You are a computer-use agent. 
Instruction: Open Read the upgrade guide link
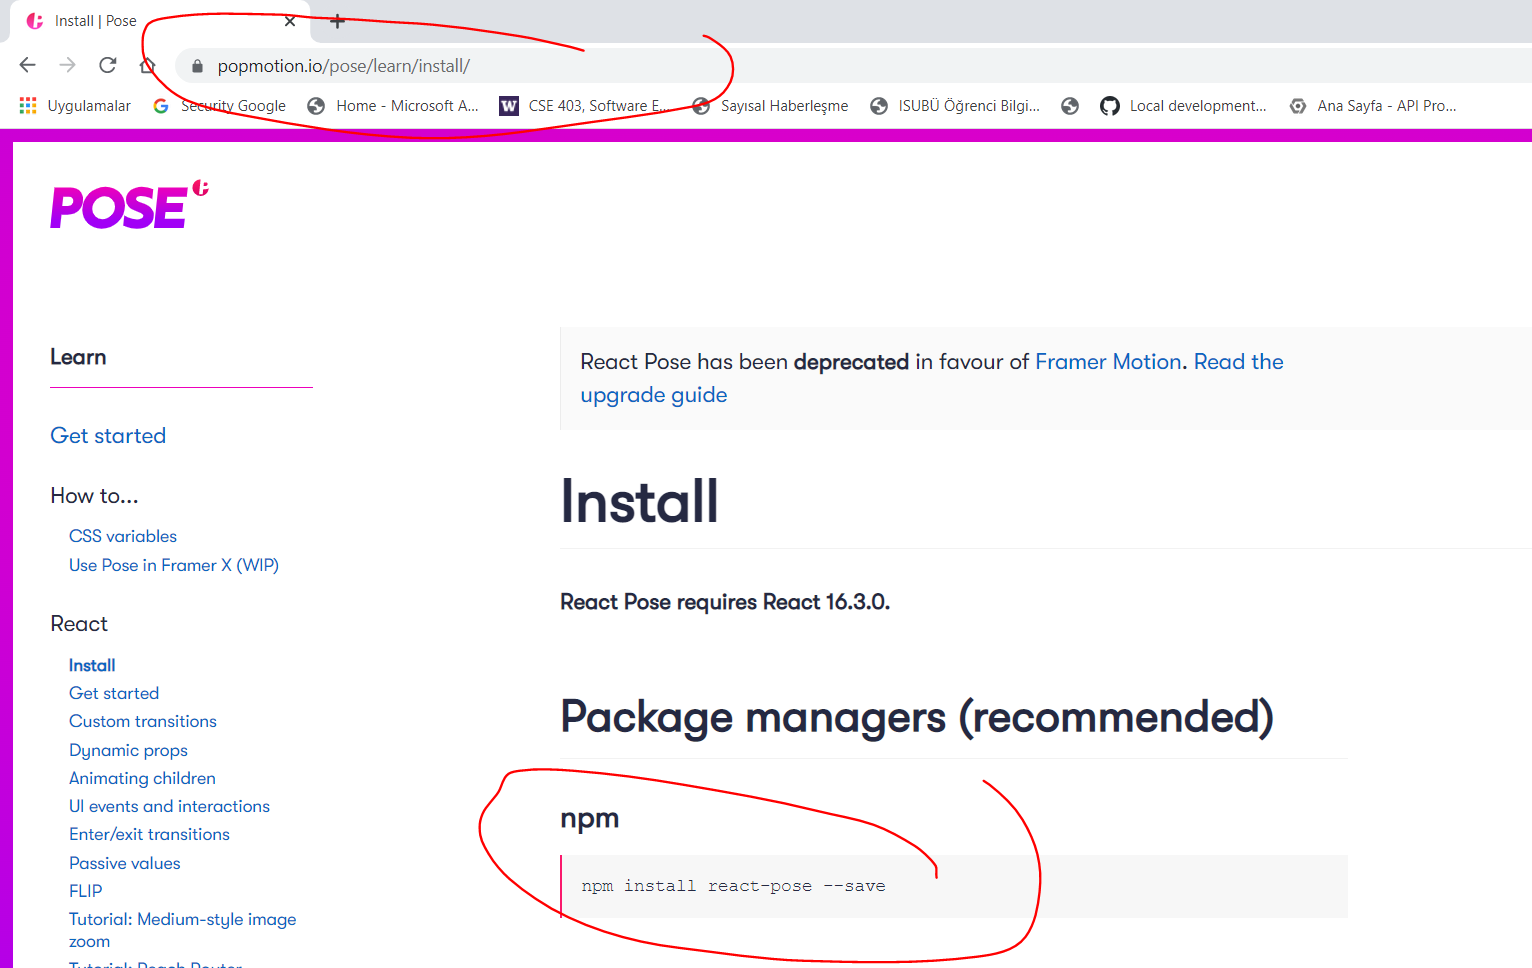1238,362
